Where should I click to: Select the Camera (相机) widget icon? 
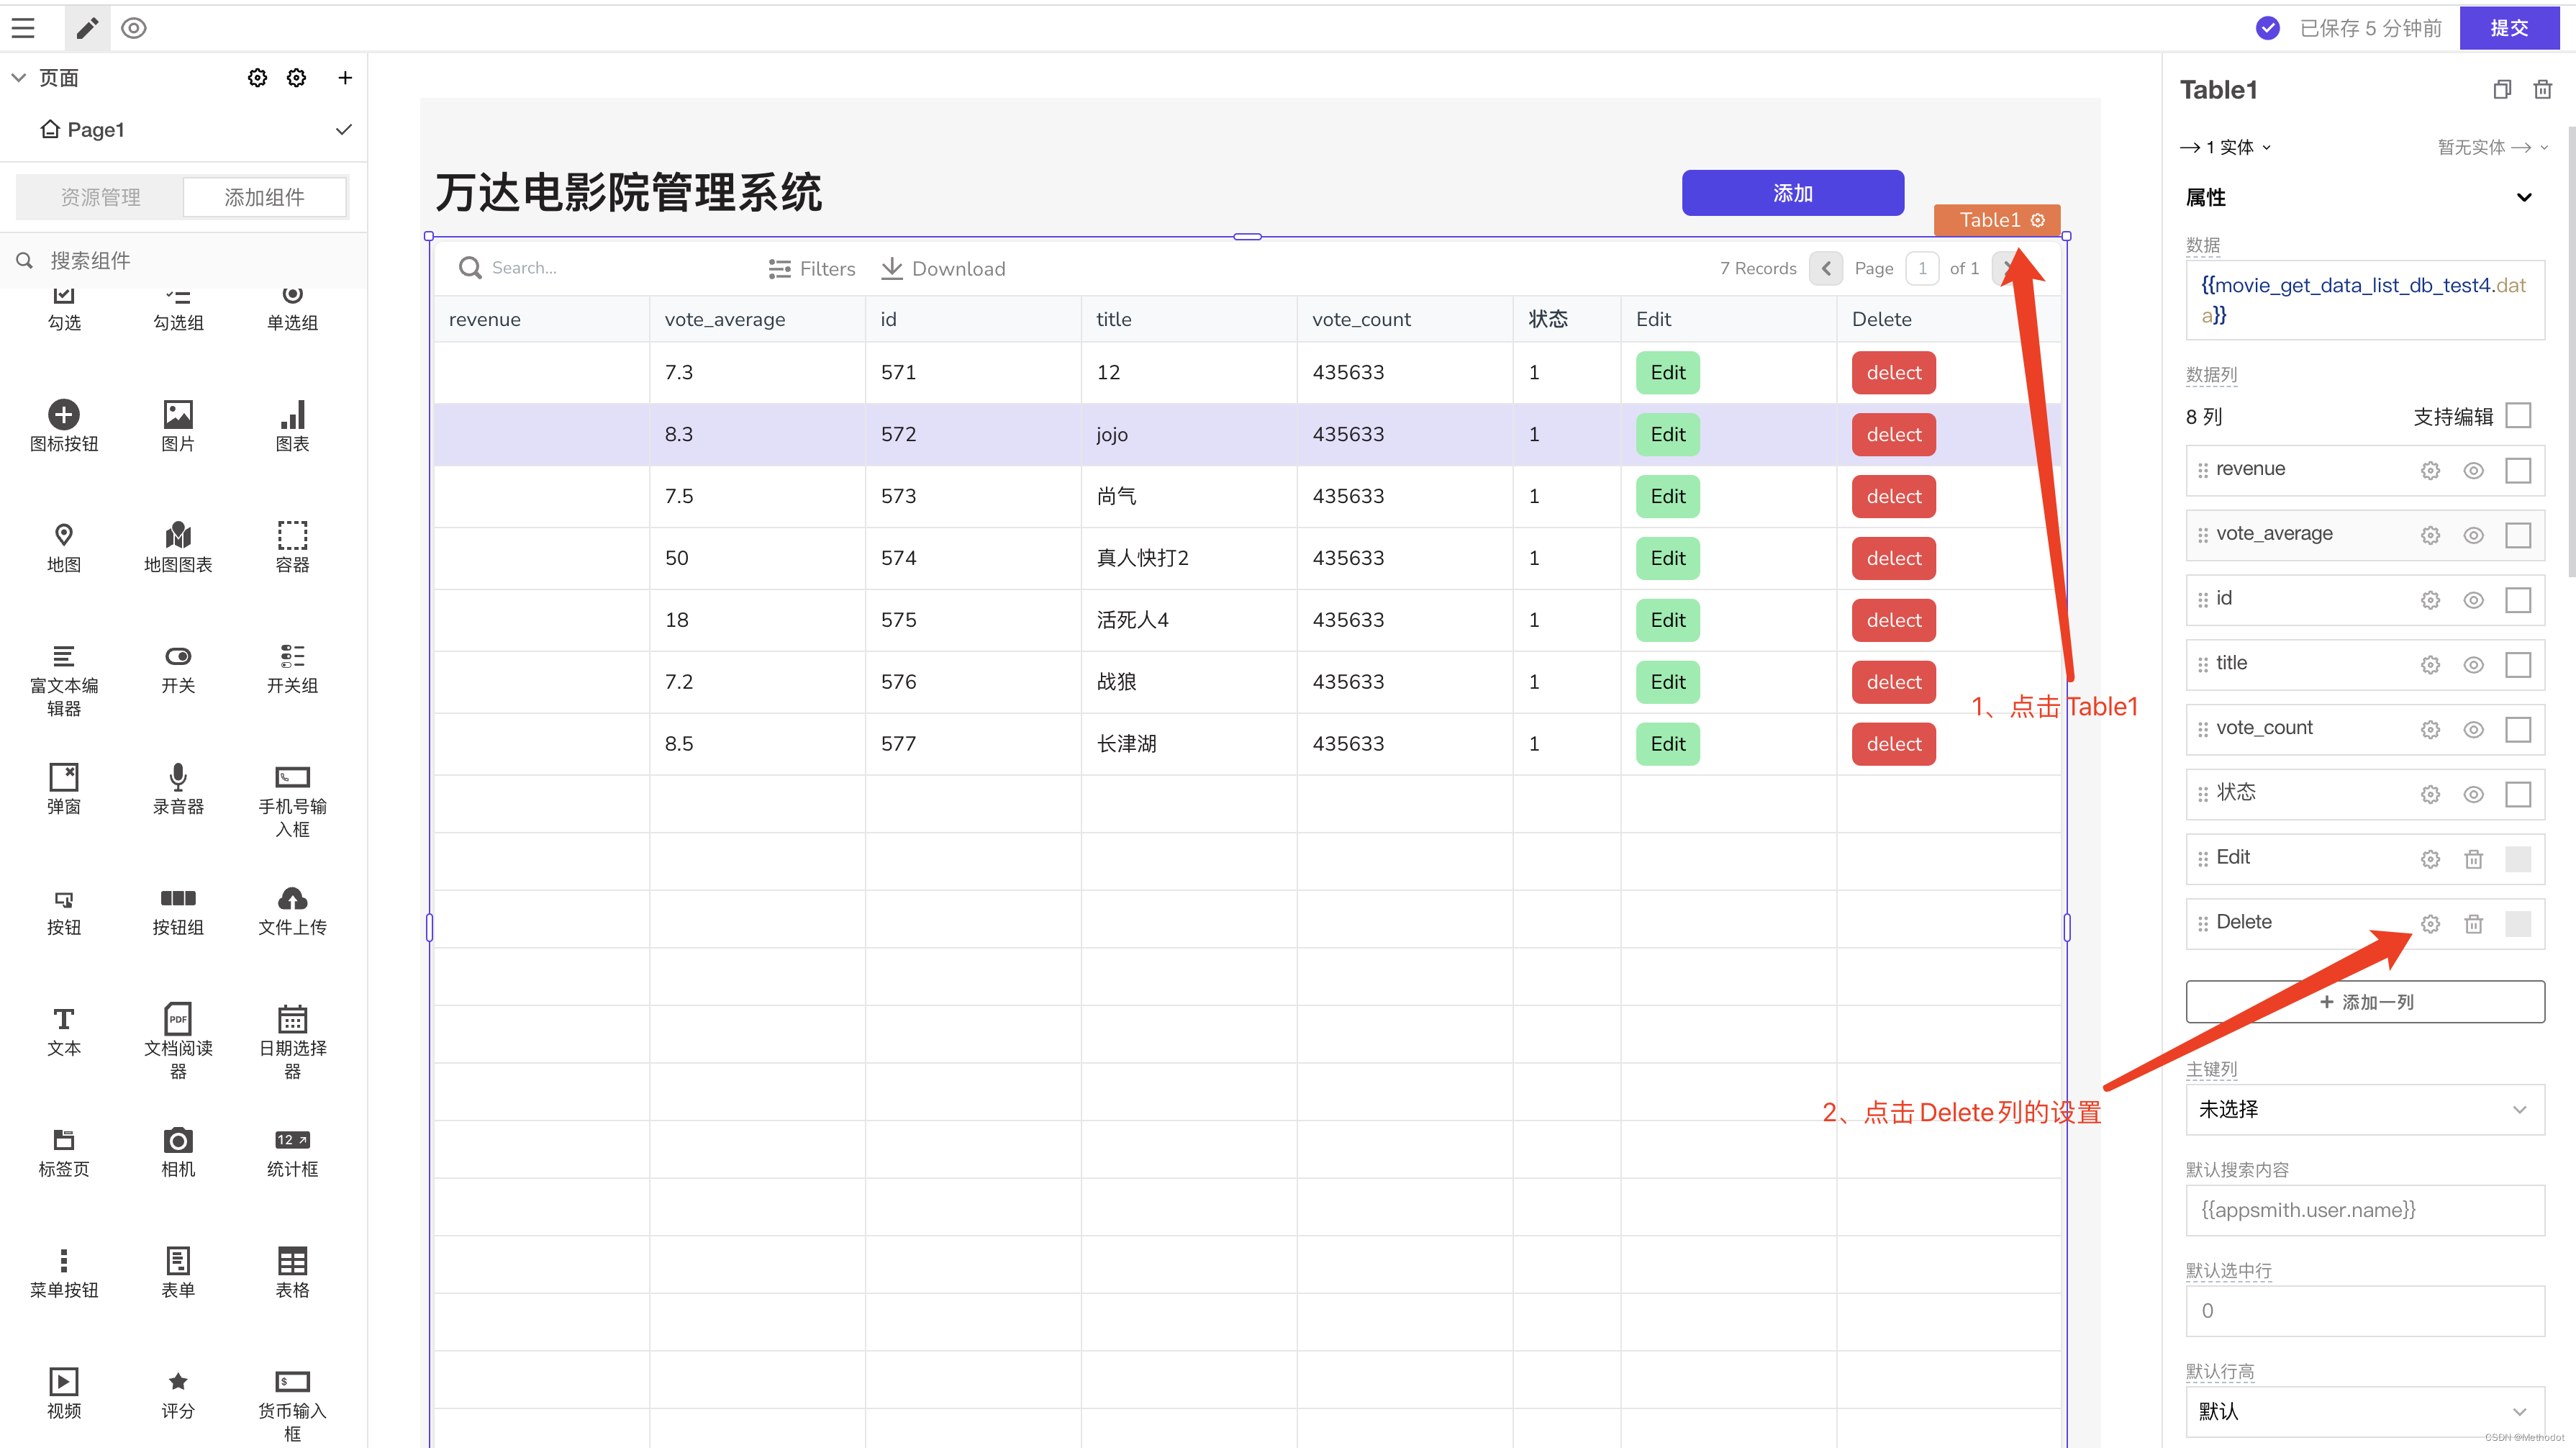click(x=177, y=1140)
